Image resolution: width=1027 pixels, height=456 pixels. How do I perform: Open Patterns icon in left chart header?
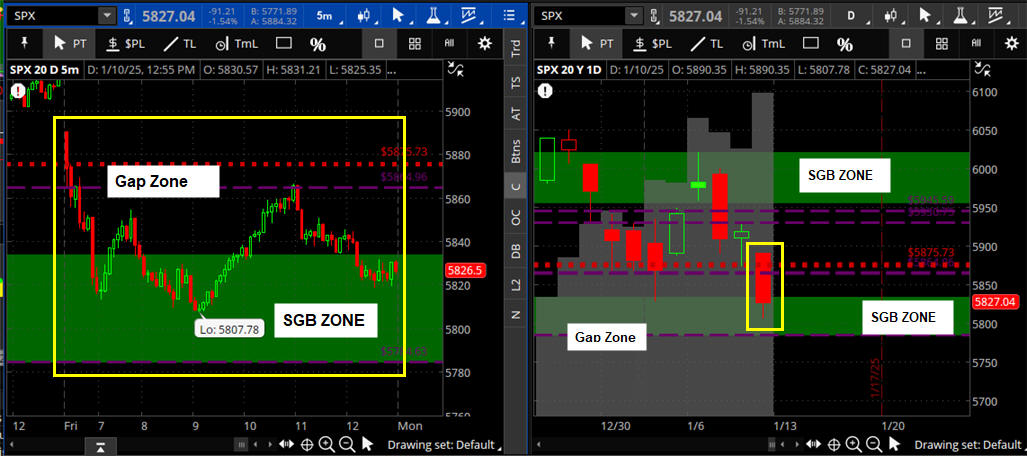pos(468,14)
